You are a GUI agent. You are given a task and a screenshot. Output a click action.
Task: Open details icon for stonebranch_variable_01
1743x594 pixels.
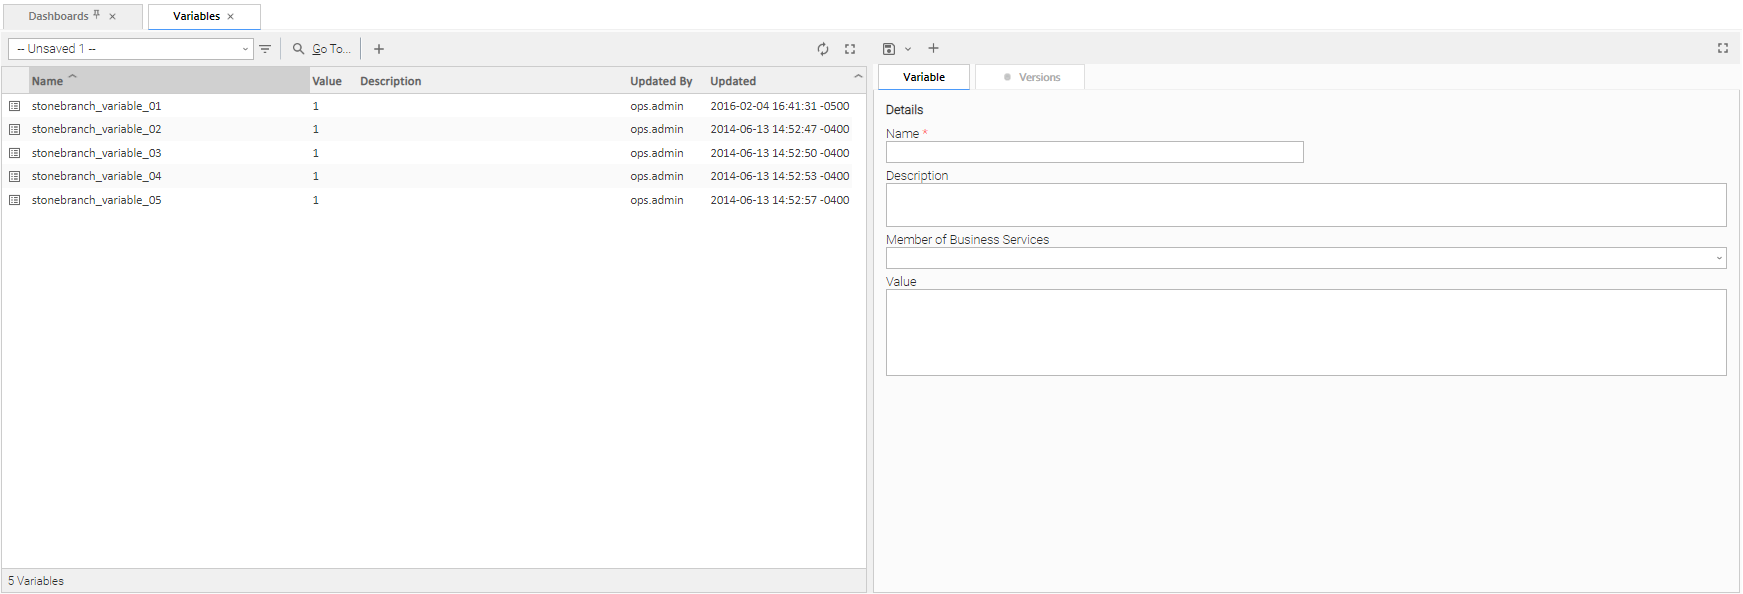[15, 106]
